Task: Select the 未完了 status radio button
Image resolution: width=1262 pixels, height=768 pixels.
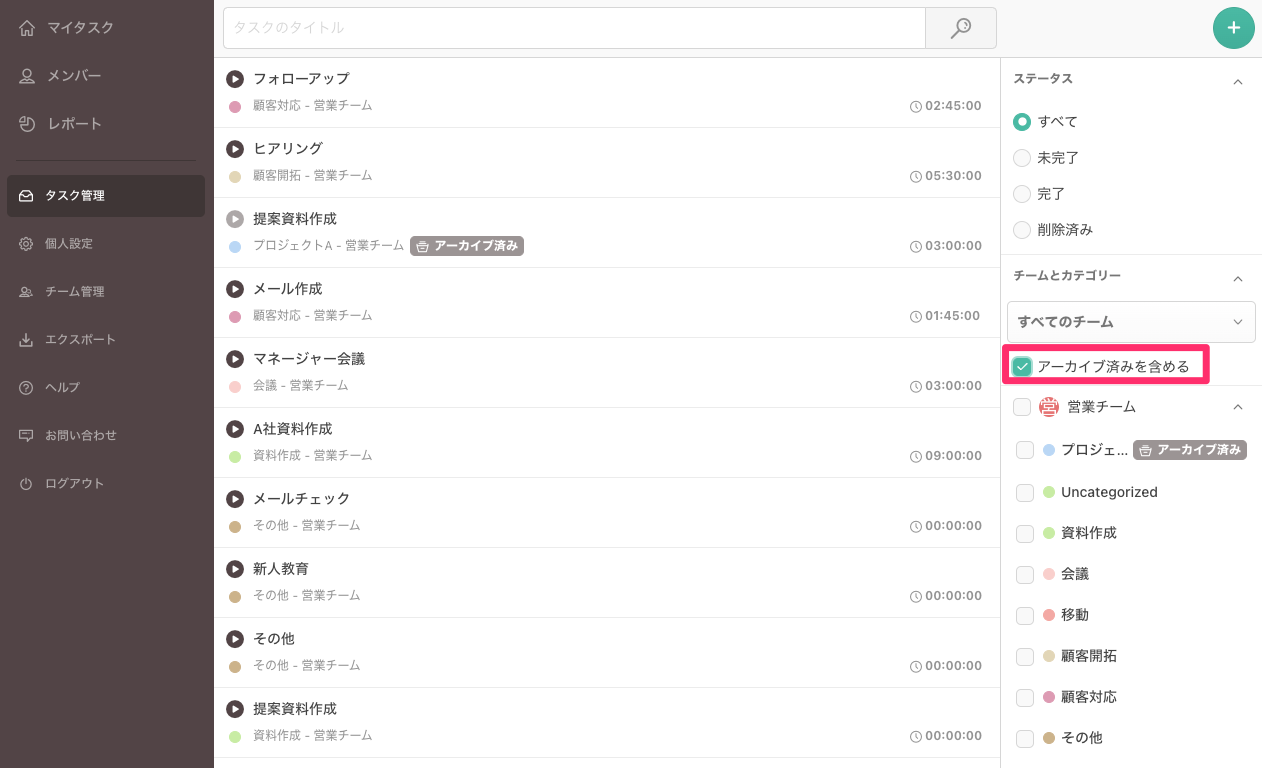Action: click(1022, 157)
